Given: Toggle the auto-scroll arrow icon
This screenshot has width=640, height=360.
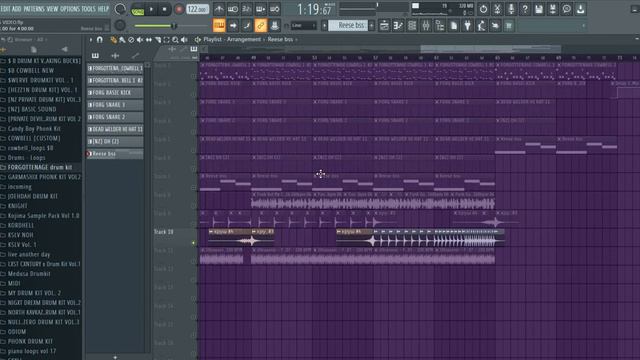Looking at the screenshot, I should pos(233,26).
